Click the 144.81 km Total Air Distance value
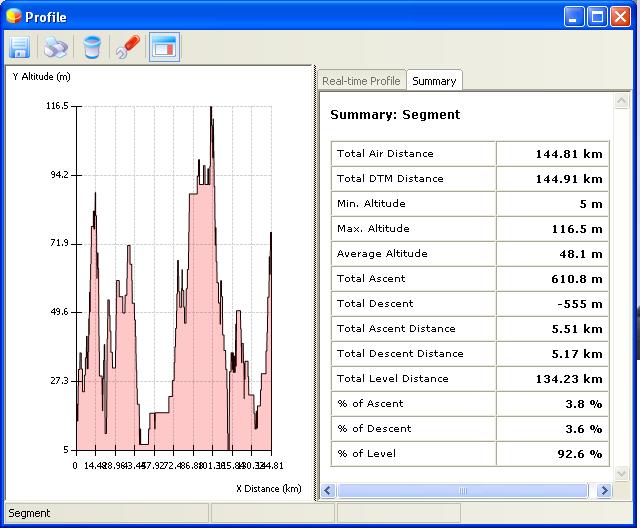640x528 pixels. coord(569,154)
